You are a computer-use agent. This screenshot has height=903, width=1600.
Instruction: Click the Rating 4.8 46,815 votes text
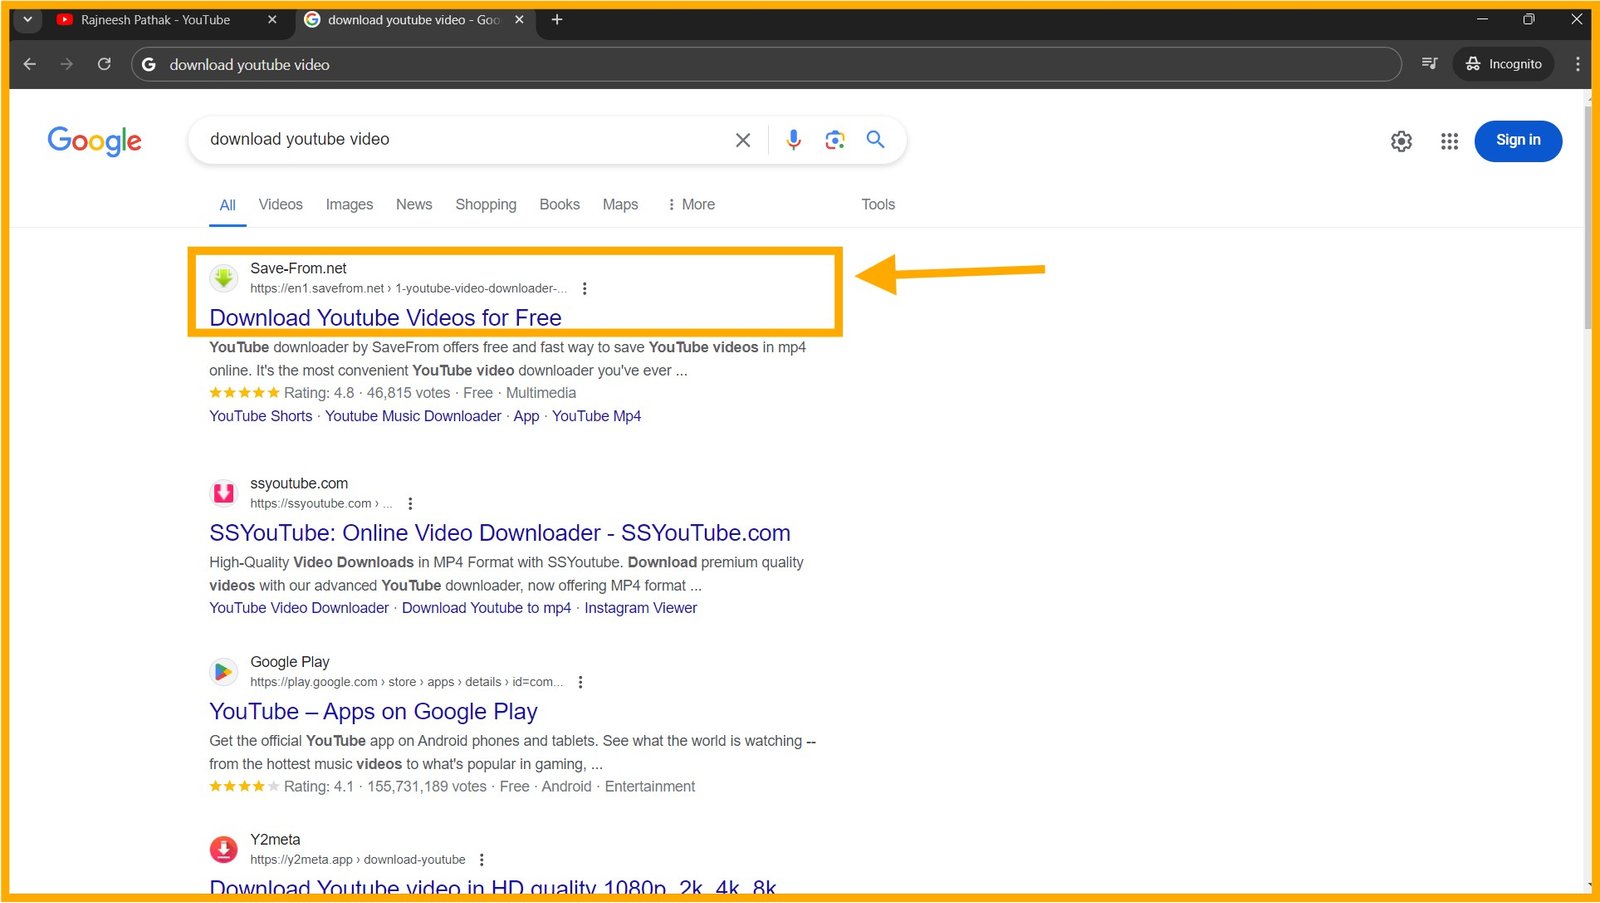coord(367,393)
